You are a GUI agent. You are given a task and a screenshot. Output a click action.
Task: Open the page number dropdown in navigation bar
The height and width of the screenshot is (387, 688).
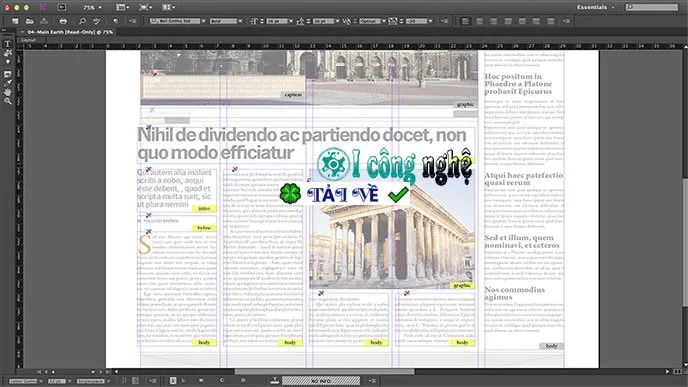93,372
